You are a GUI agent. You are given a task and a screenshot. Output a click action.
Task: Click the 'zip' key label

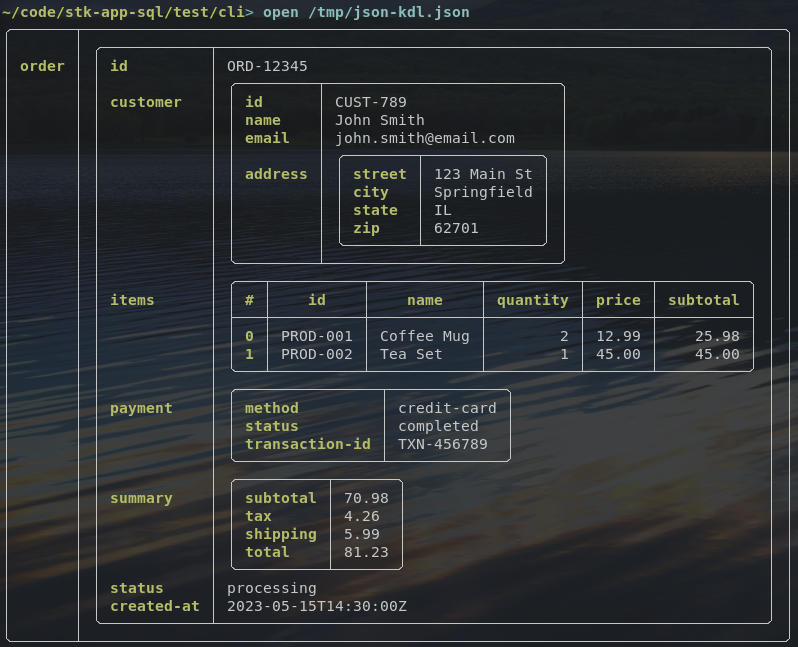[x=366, y=228]
